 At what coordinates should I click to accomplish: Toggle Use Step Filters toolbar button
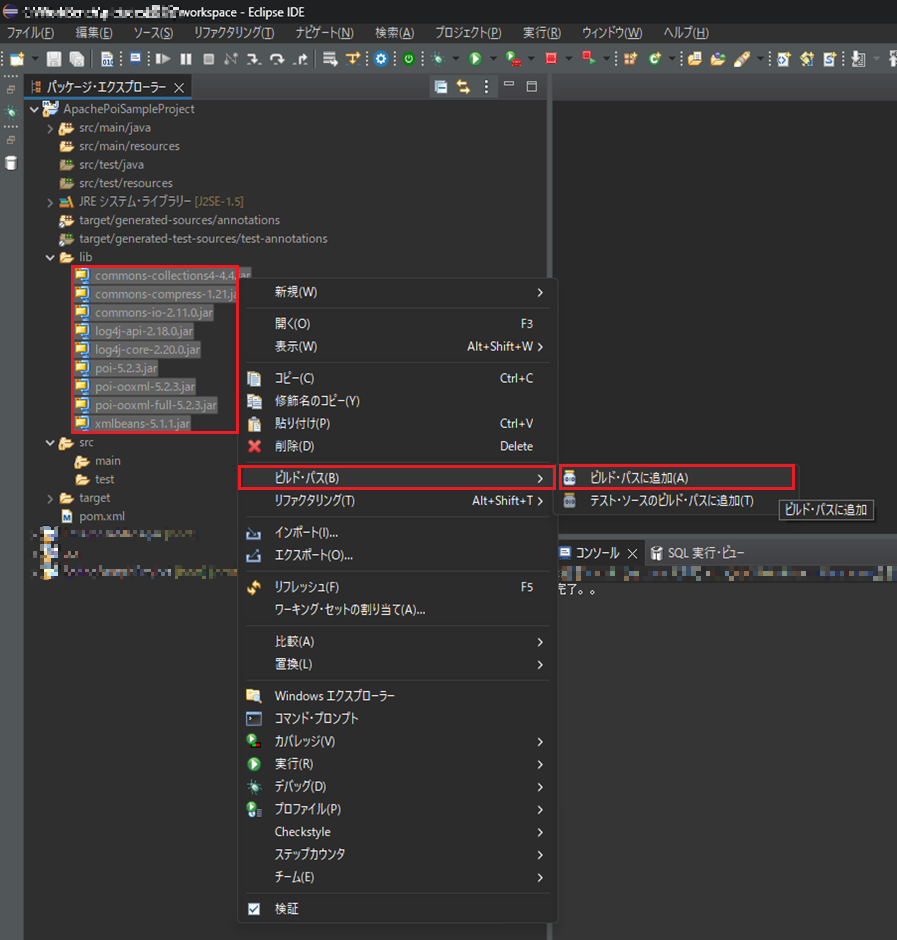[353, 59]
